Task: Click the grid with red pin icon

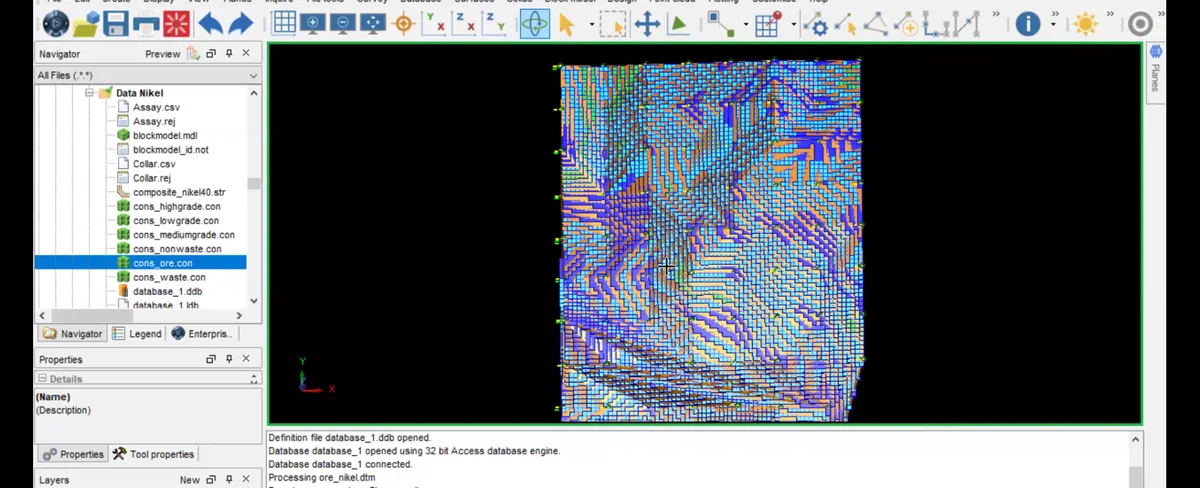Action: [x=768, y=23]
